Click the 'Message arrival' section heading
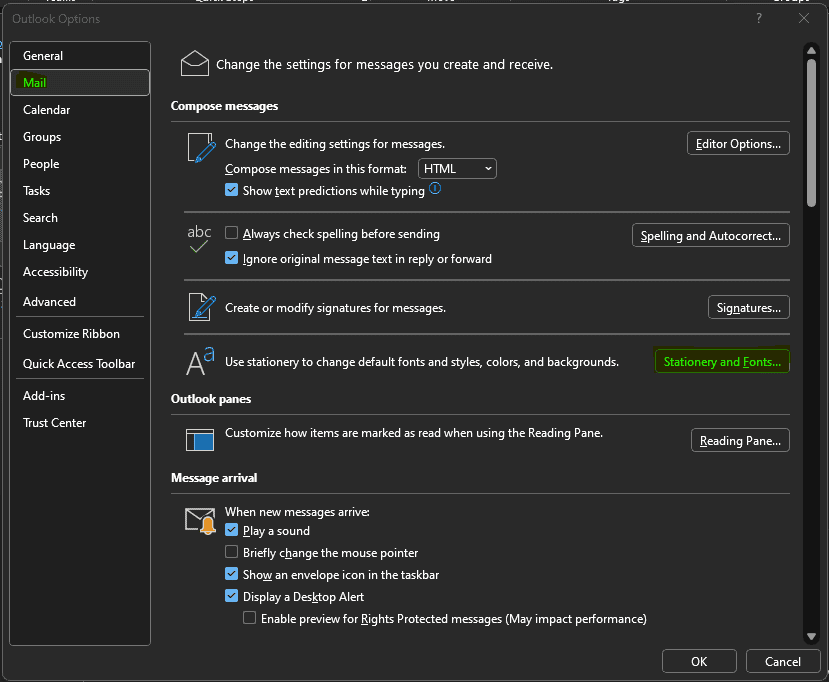This screenshot has height=682, width=829. click(214, 477)
